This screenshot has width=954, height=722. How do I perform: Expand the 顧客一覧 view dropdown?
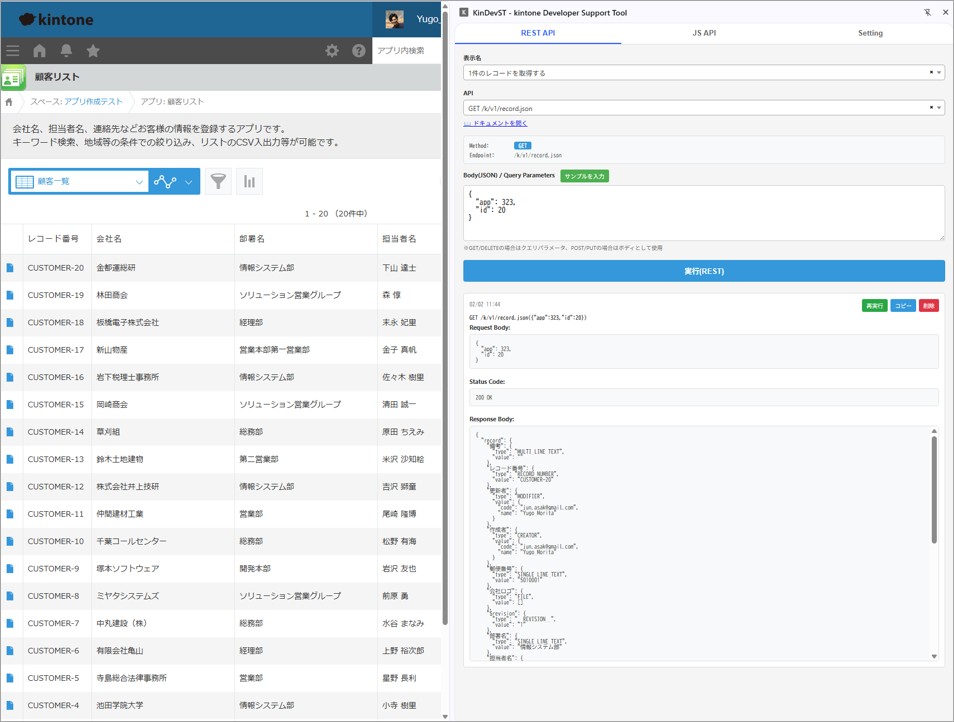[139, 182]
